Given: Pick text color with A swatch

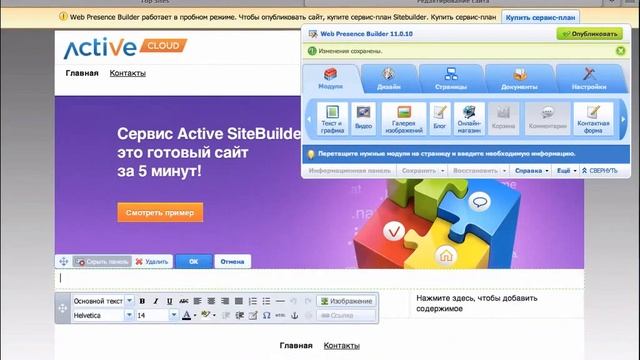Looking at the screenshot, I should tap(186, 316).
